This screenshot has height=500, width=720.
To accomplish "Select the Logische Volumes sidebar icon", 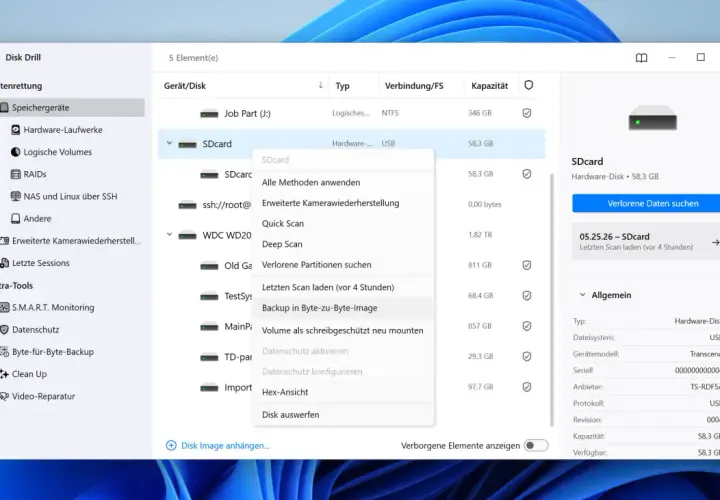I will point(16,152).
